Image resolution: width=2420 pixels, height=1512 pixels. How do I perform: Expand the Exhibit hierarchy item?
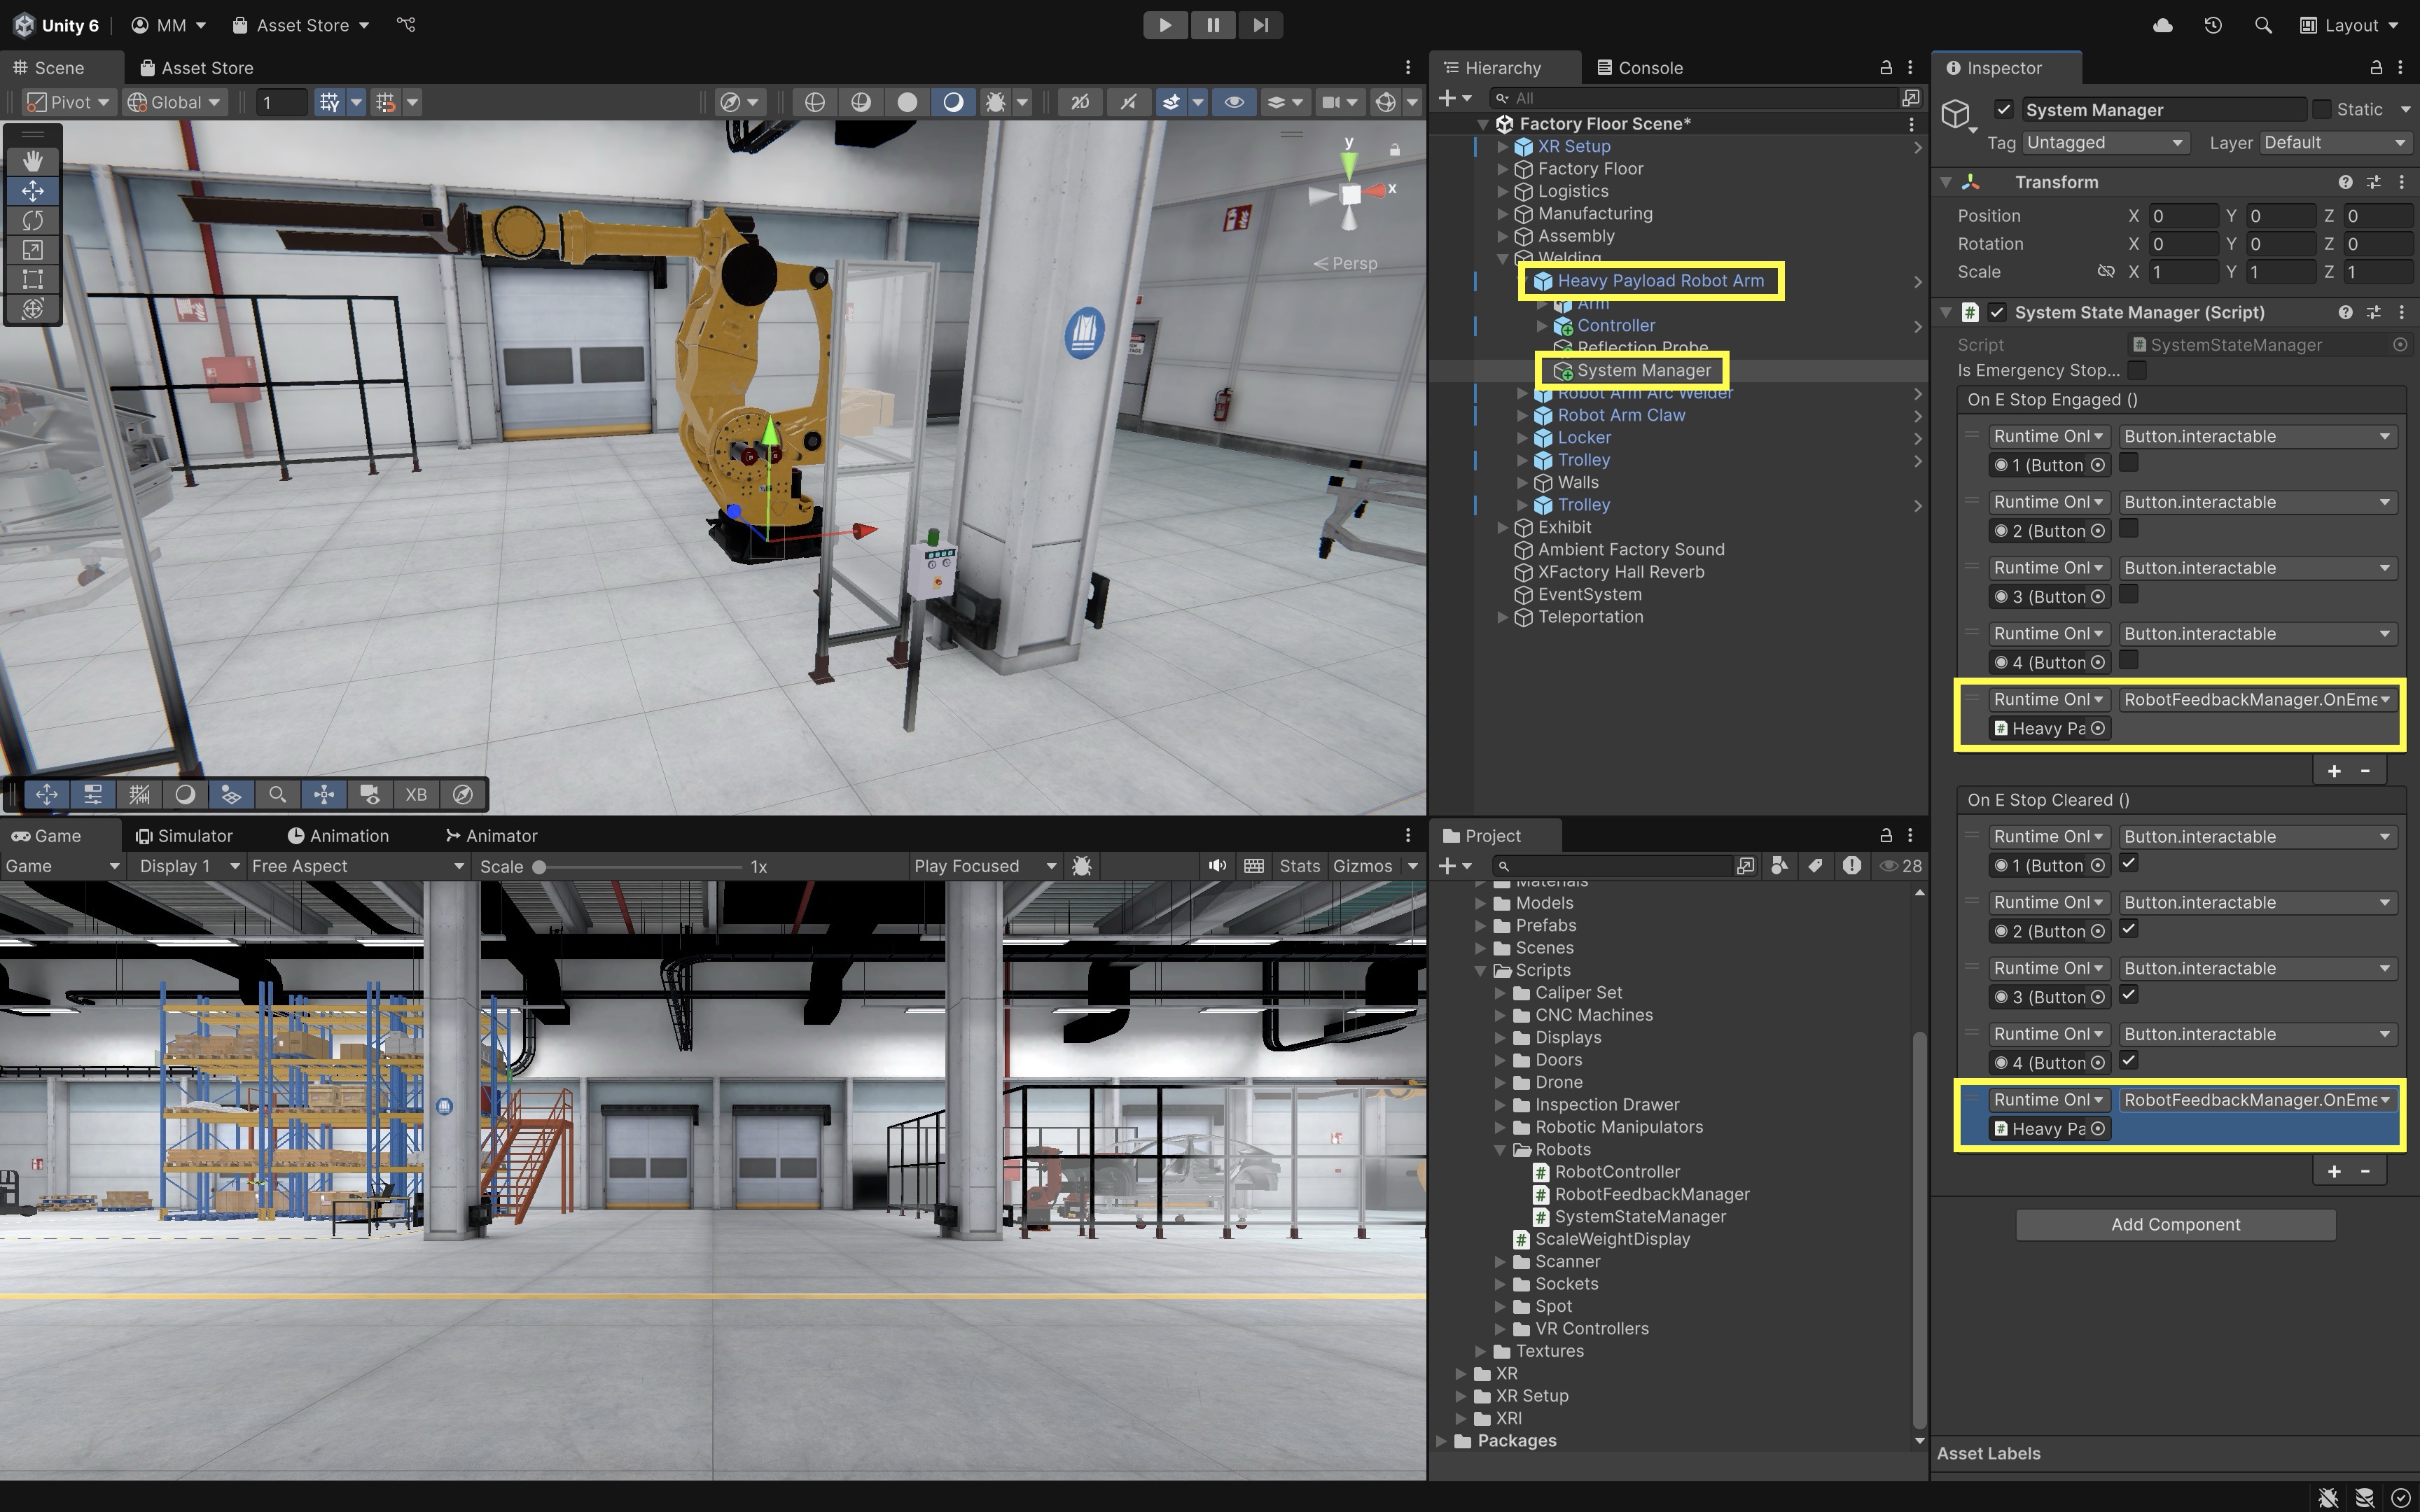coord(1502,527)
